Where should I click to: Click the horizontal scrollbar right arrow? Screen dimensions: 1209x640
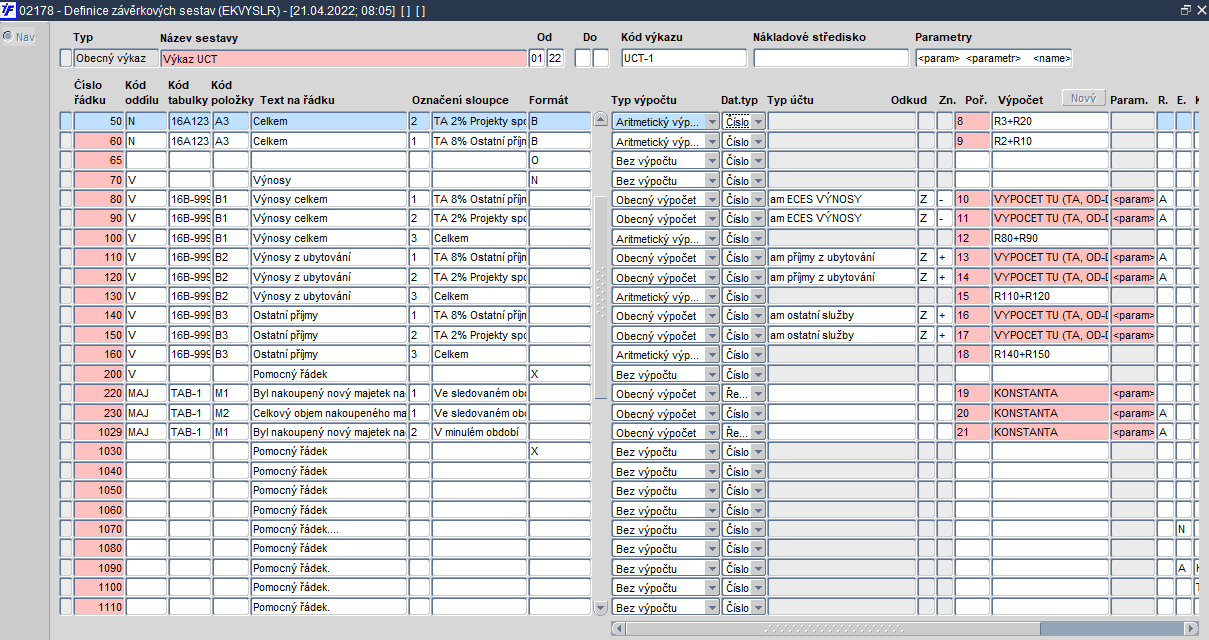pos(1190,628)
